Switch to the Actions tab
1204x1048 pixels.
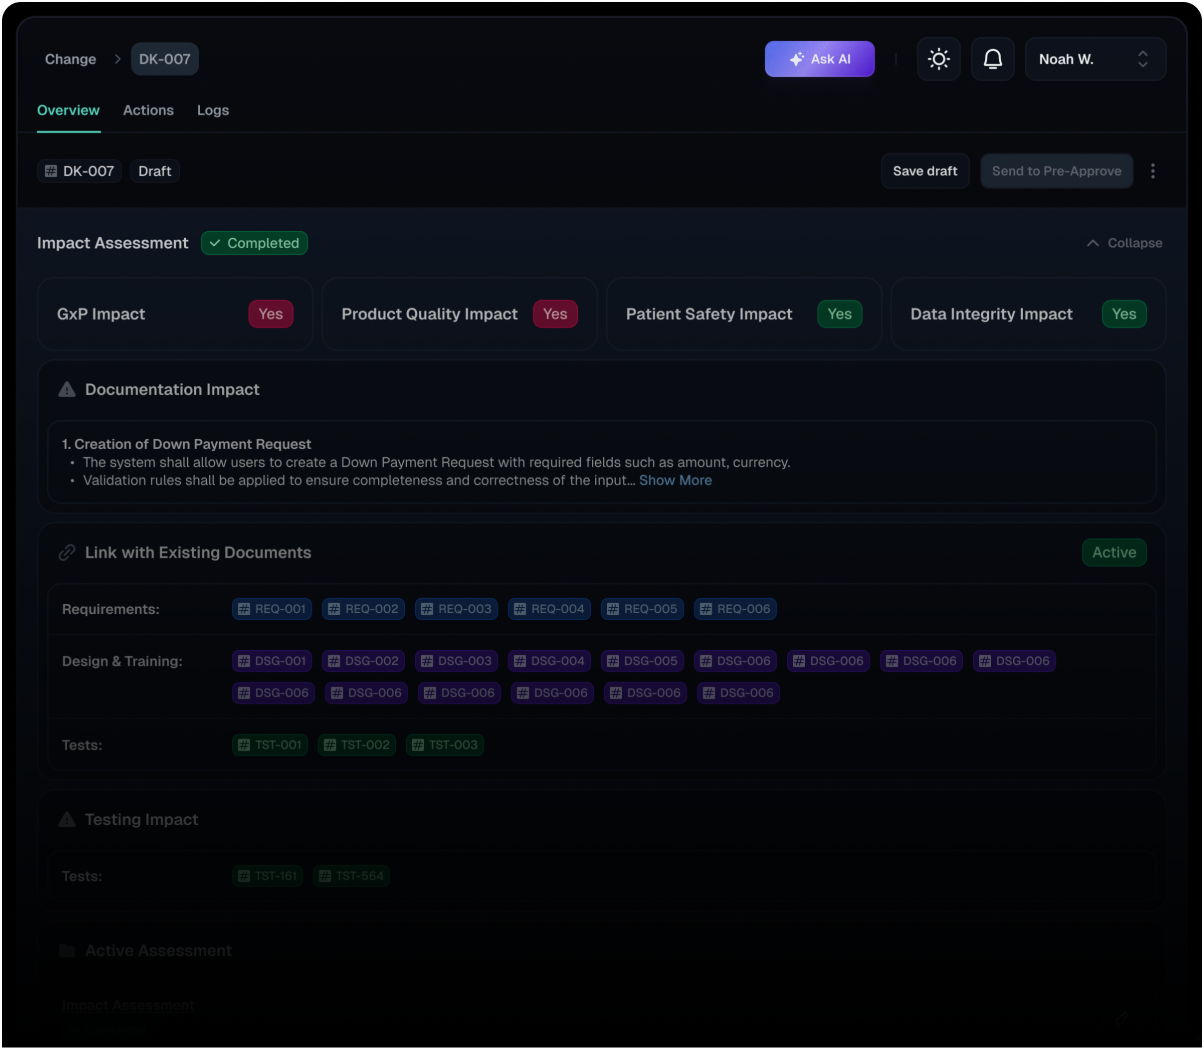[x=148, y=110]
